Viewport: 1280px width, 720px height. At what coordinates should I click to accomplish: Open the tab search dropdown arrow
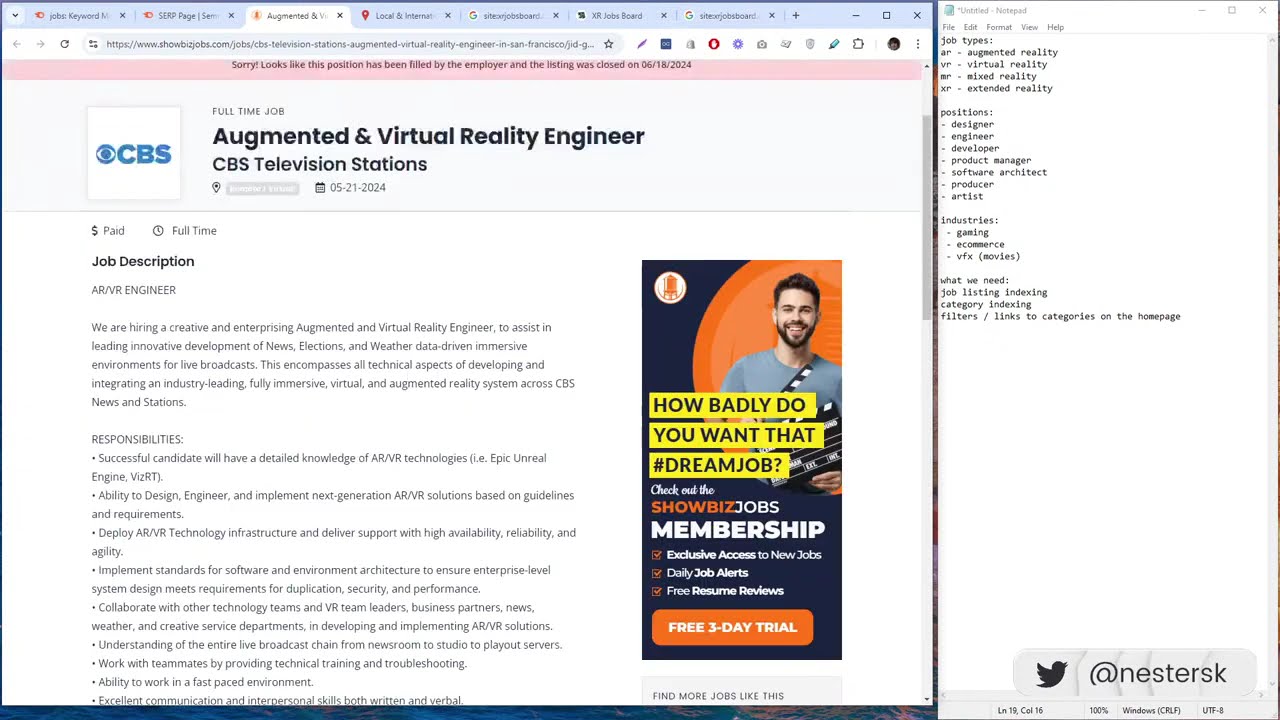click(14, 16)
